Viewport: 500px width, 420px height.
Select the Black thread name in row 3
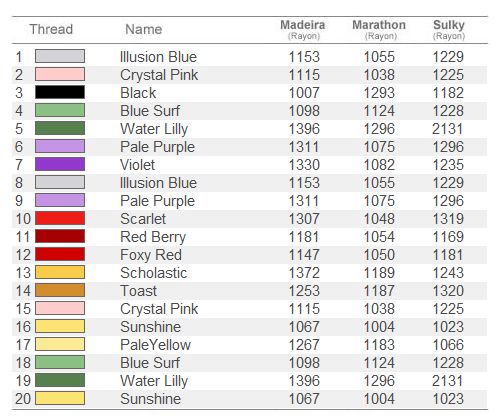click(138, 93)
